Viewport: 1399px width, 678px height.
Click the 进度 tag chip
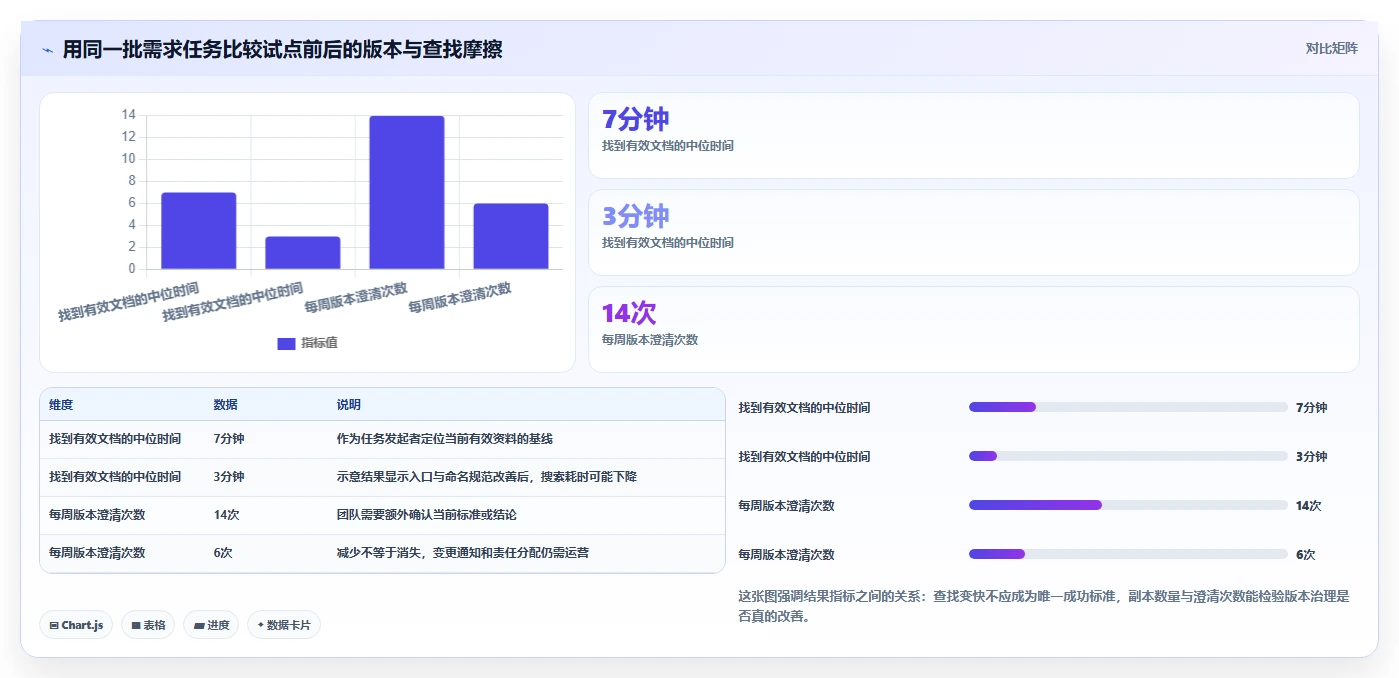(x=211, y=625)
